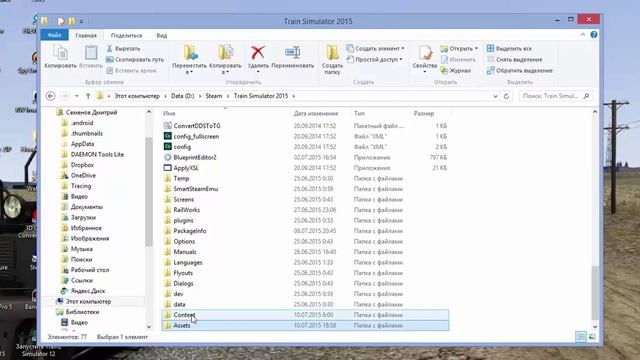Select the Content folder row
This screenshot has height=360, width=640.
pyautogui.click(x=306, y=315)
